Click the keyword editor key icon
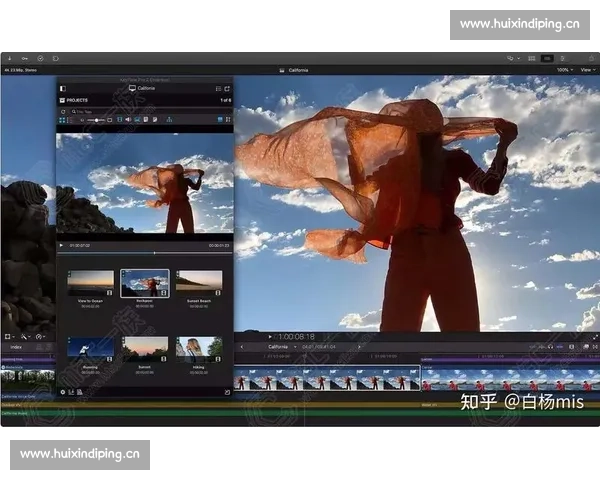 click(x=24, y=58)
